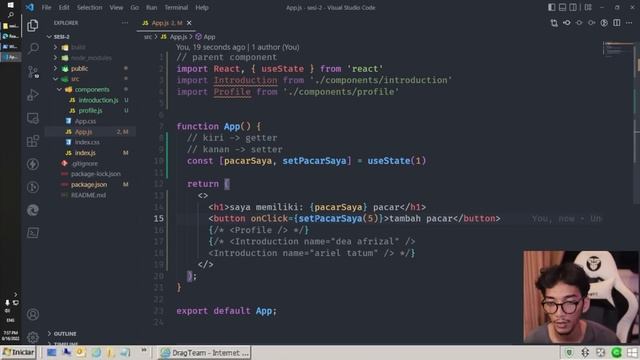This screenshot has width=640, height=360.
Task: Open Explorer views and more actions ellipsis
Action: [125, 23]
